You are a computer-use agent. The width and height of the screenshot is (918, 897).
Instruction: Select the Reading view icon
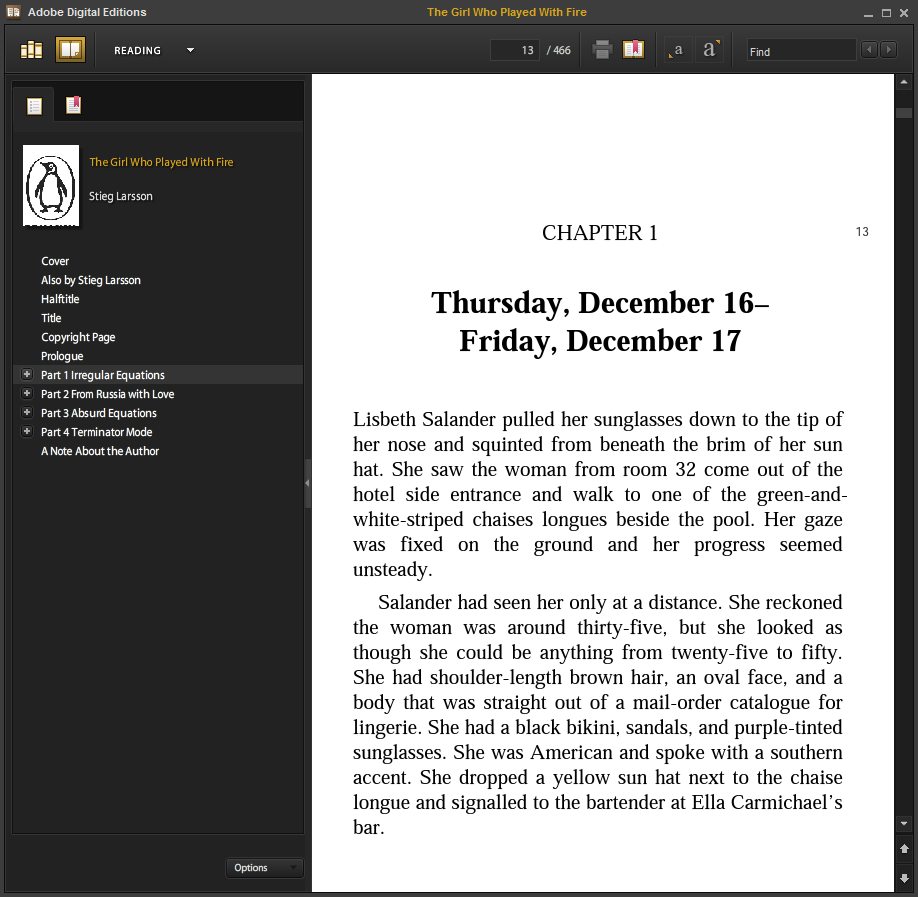(x=70, y=50)
